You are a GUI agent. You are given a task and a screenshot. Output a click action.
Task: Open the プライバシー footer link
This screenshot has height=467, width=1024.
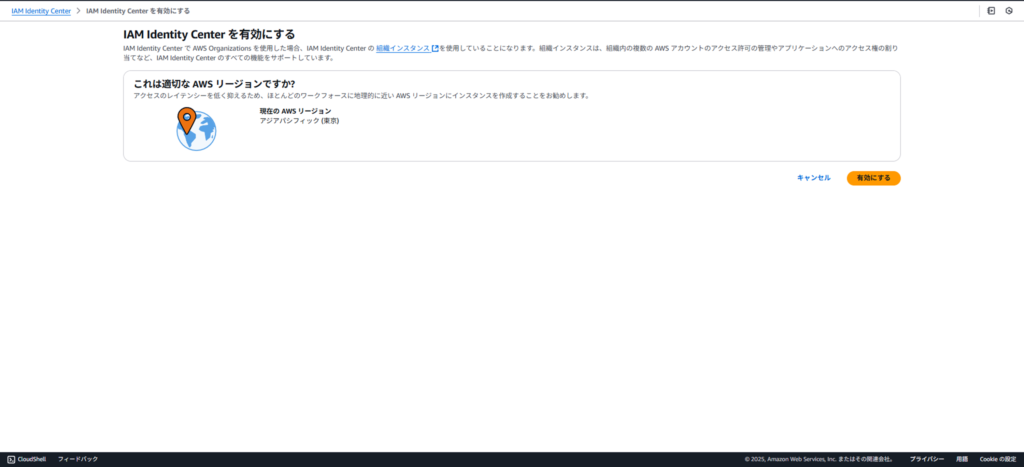(927, 459)
